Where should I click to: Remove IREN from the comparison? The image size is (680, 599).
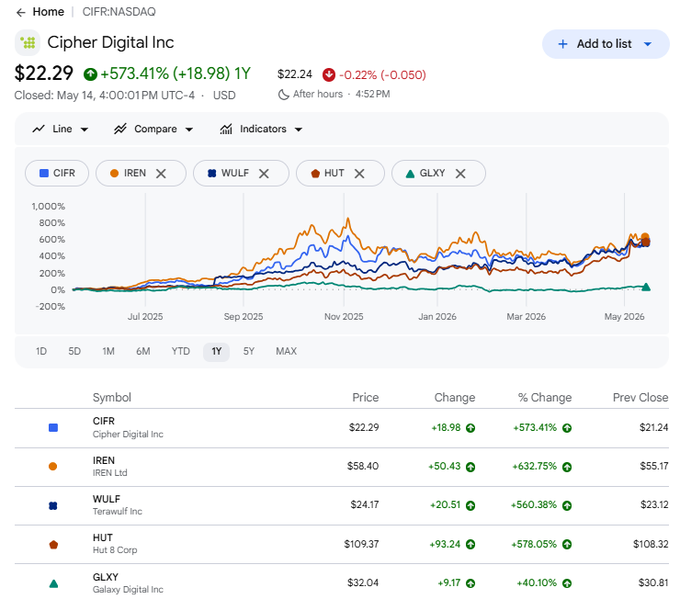pos(161,173)
